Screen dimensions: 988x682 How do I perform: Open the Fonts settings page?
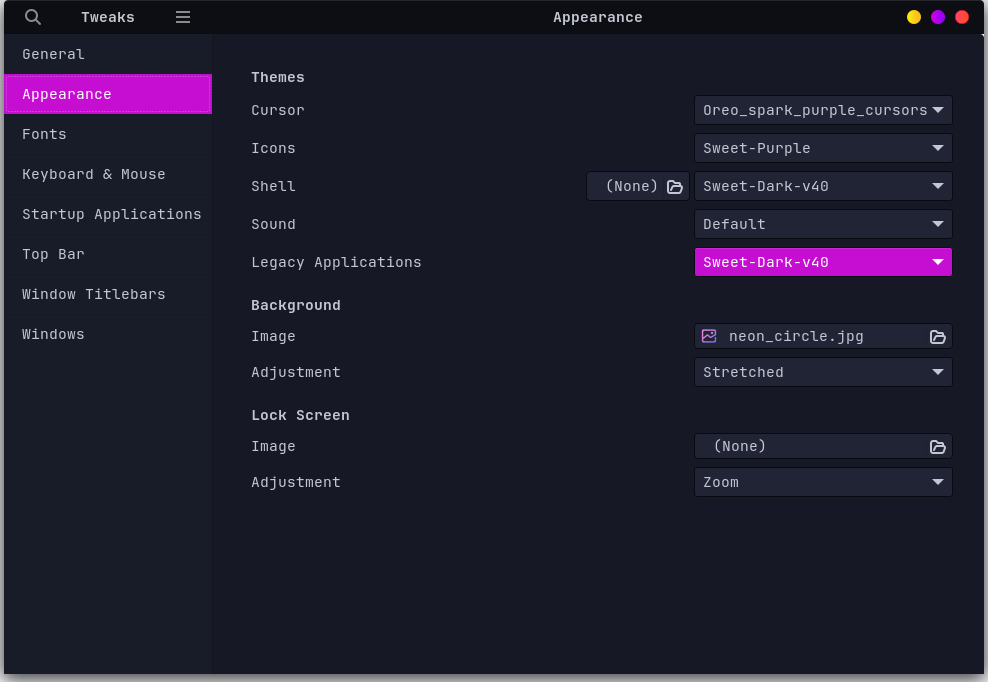pos(44,134)
